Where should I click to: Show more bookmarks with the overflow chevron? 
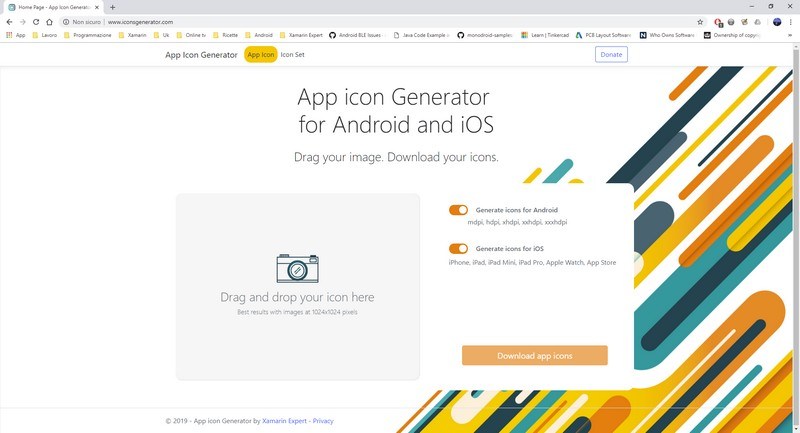coord(790,35)
